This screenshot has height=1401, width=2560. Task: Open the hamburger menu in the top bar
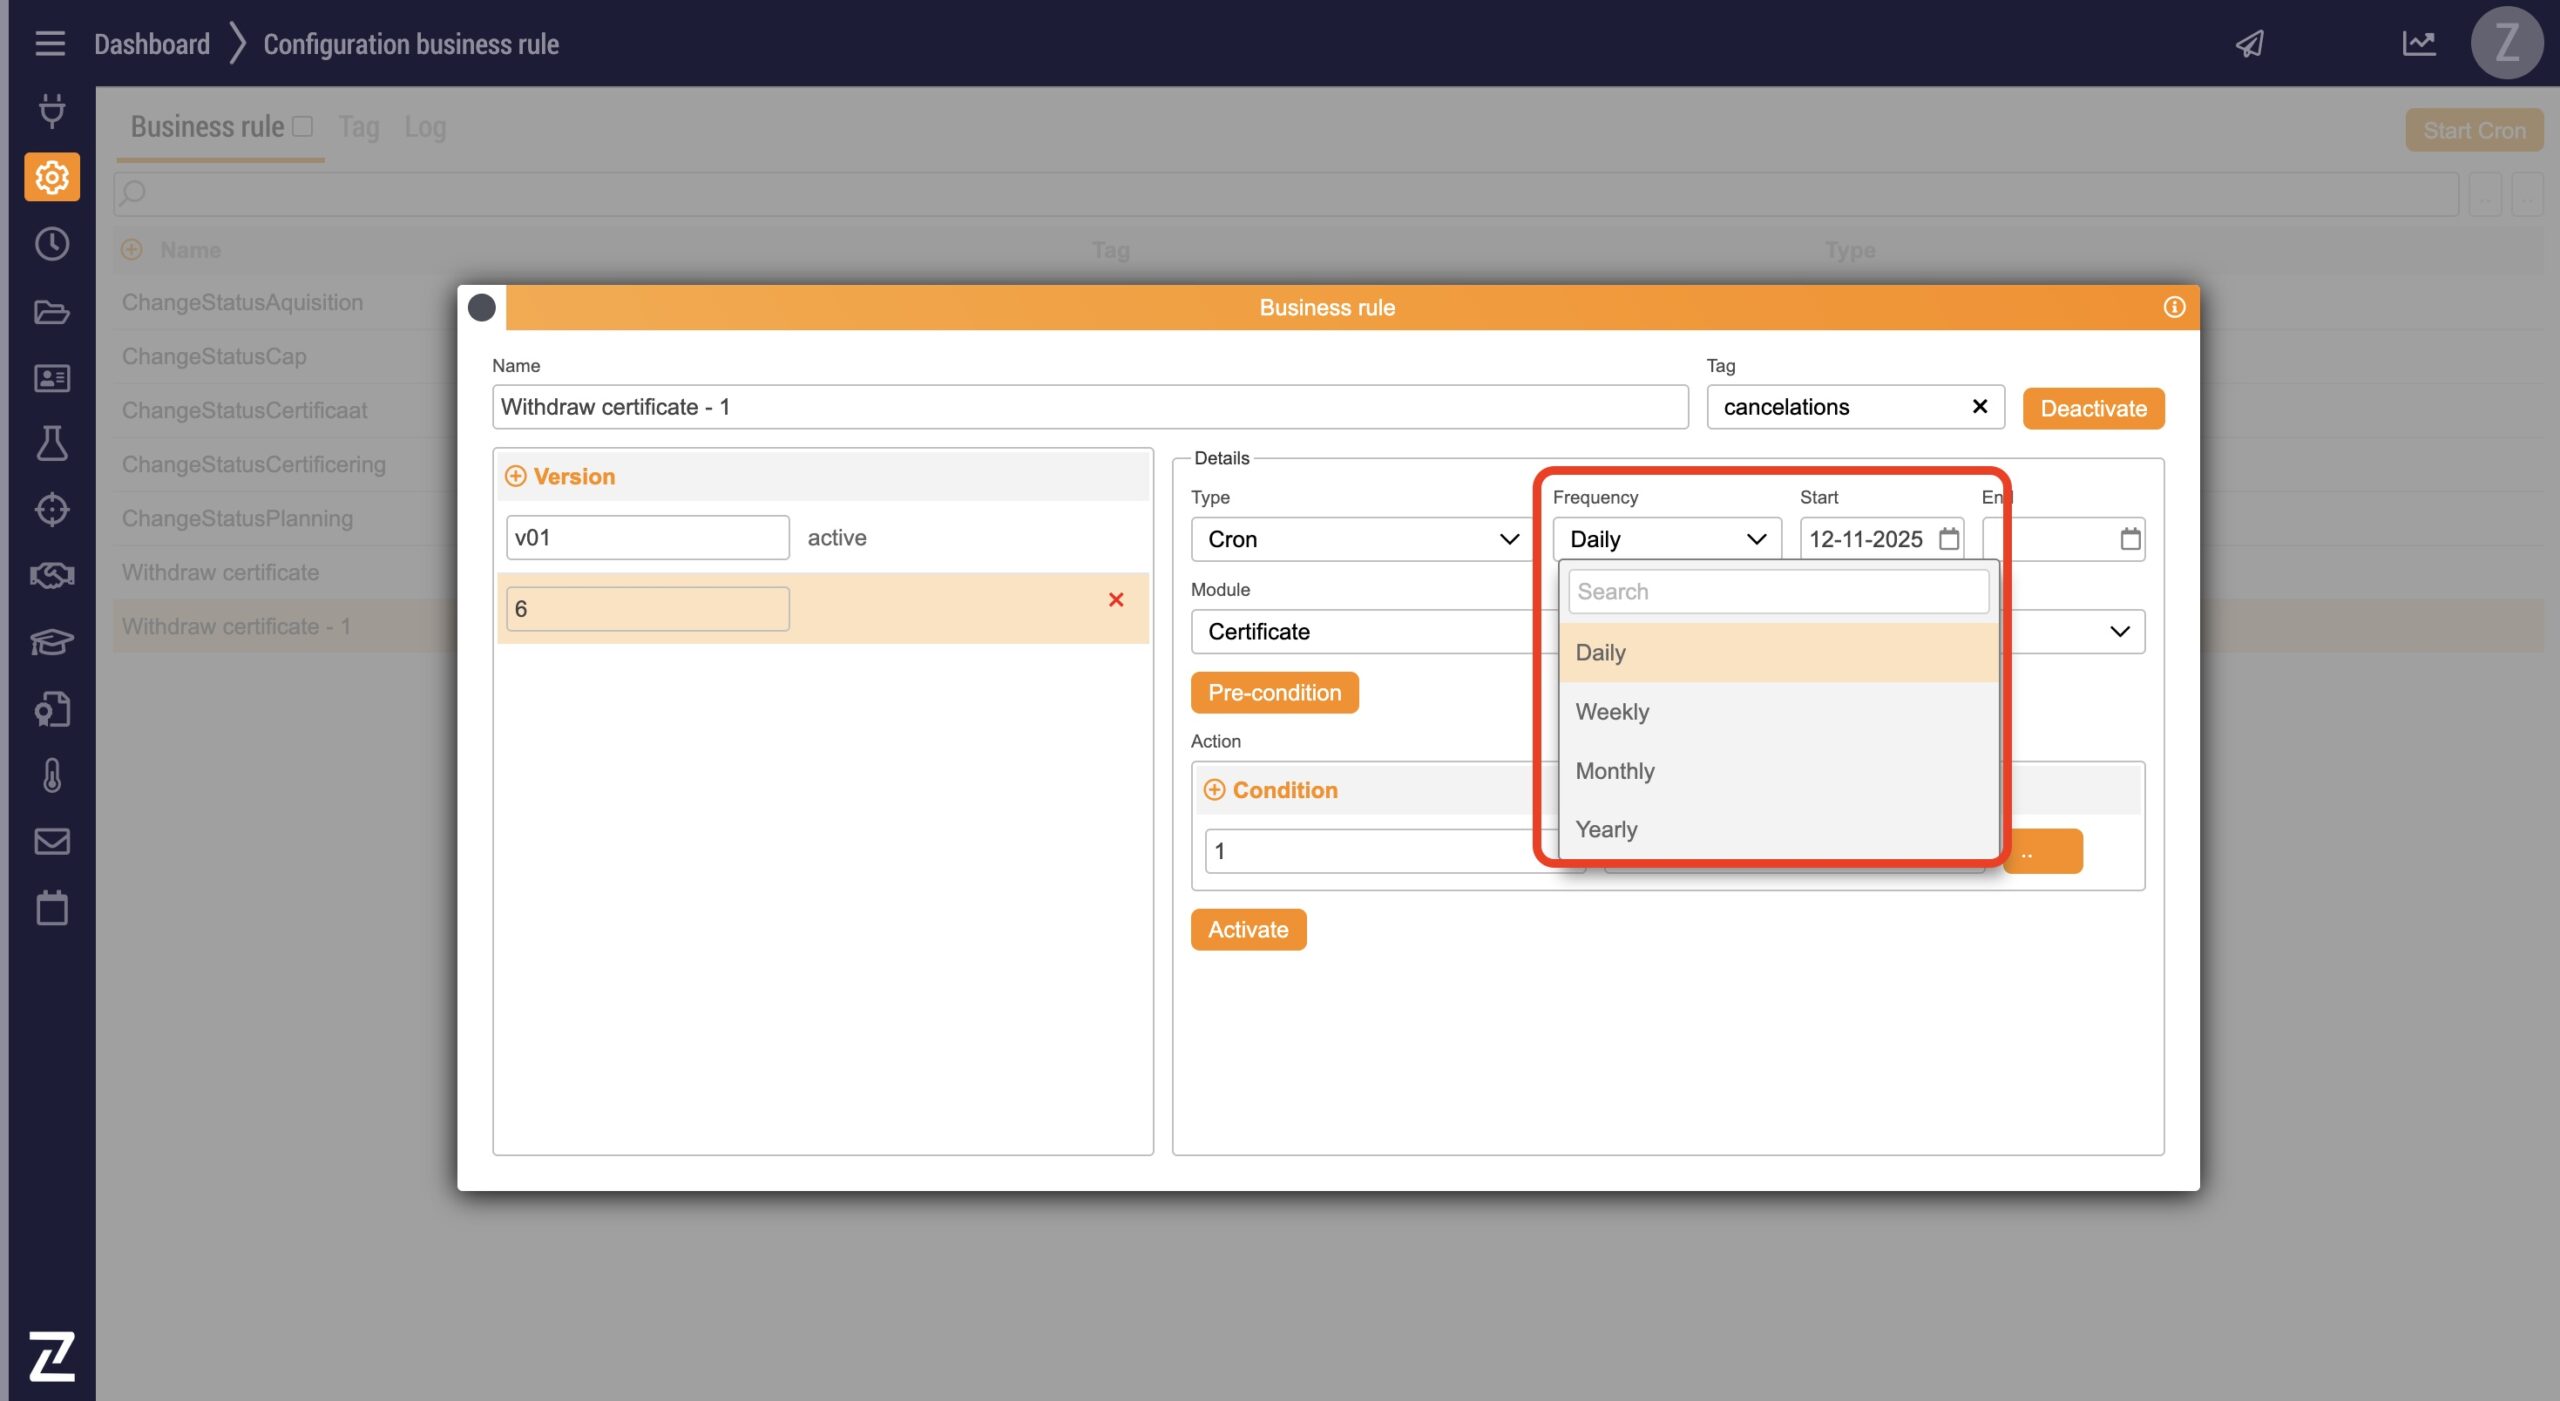(x=50, y=44)
